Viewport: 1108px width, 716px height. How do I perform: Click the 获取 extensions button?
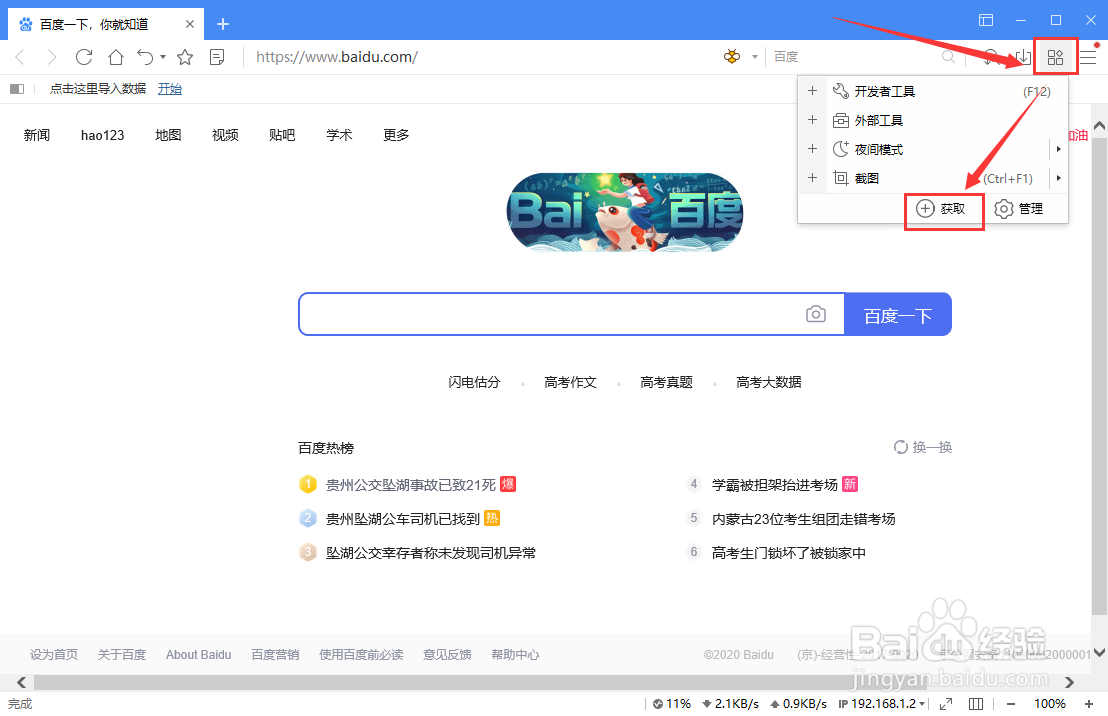click(941, 209)
